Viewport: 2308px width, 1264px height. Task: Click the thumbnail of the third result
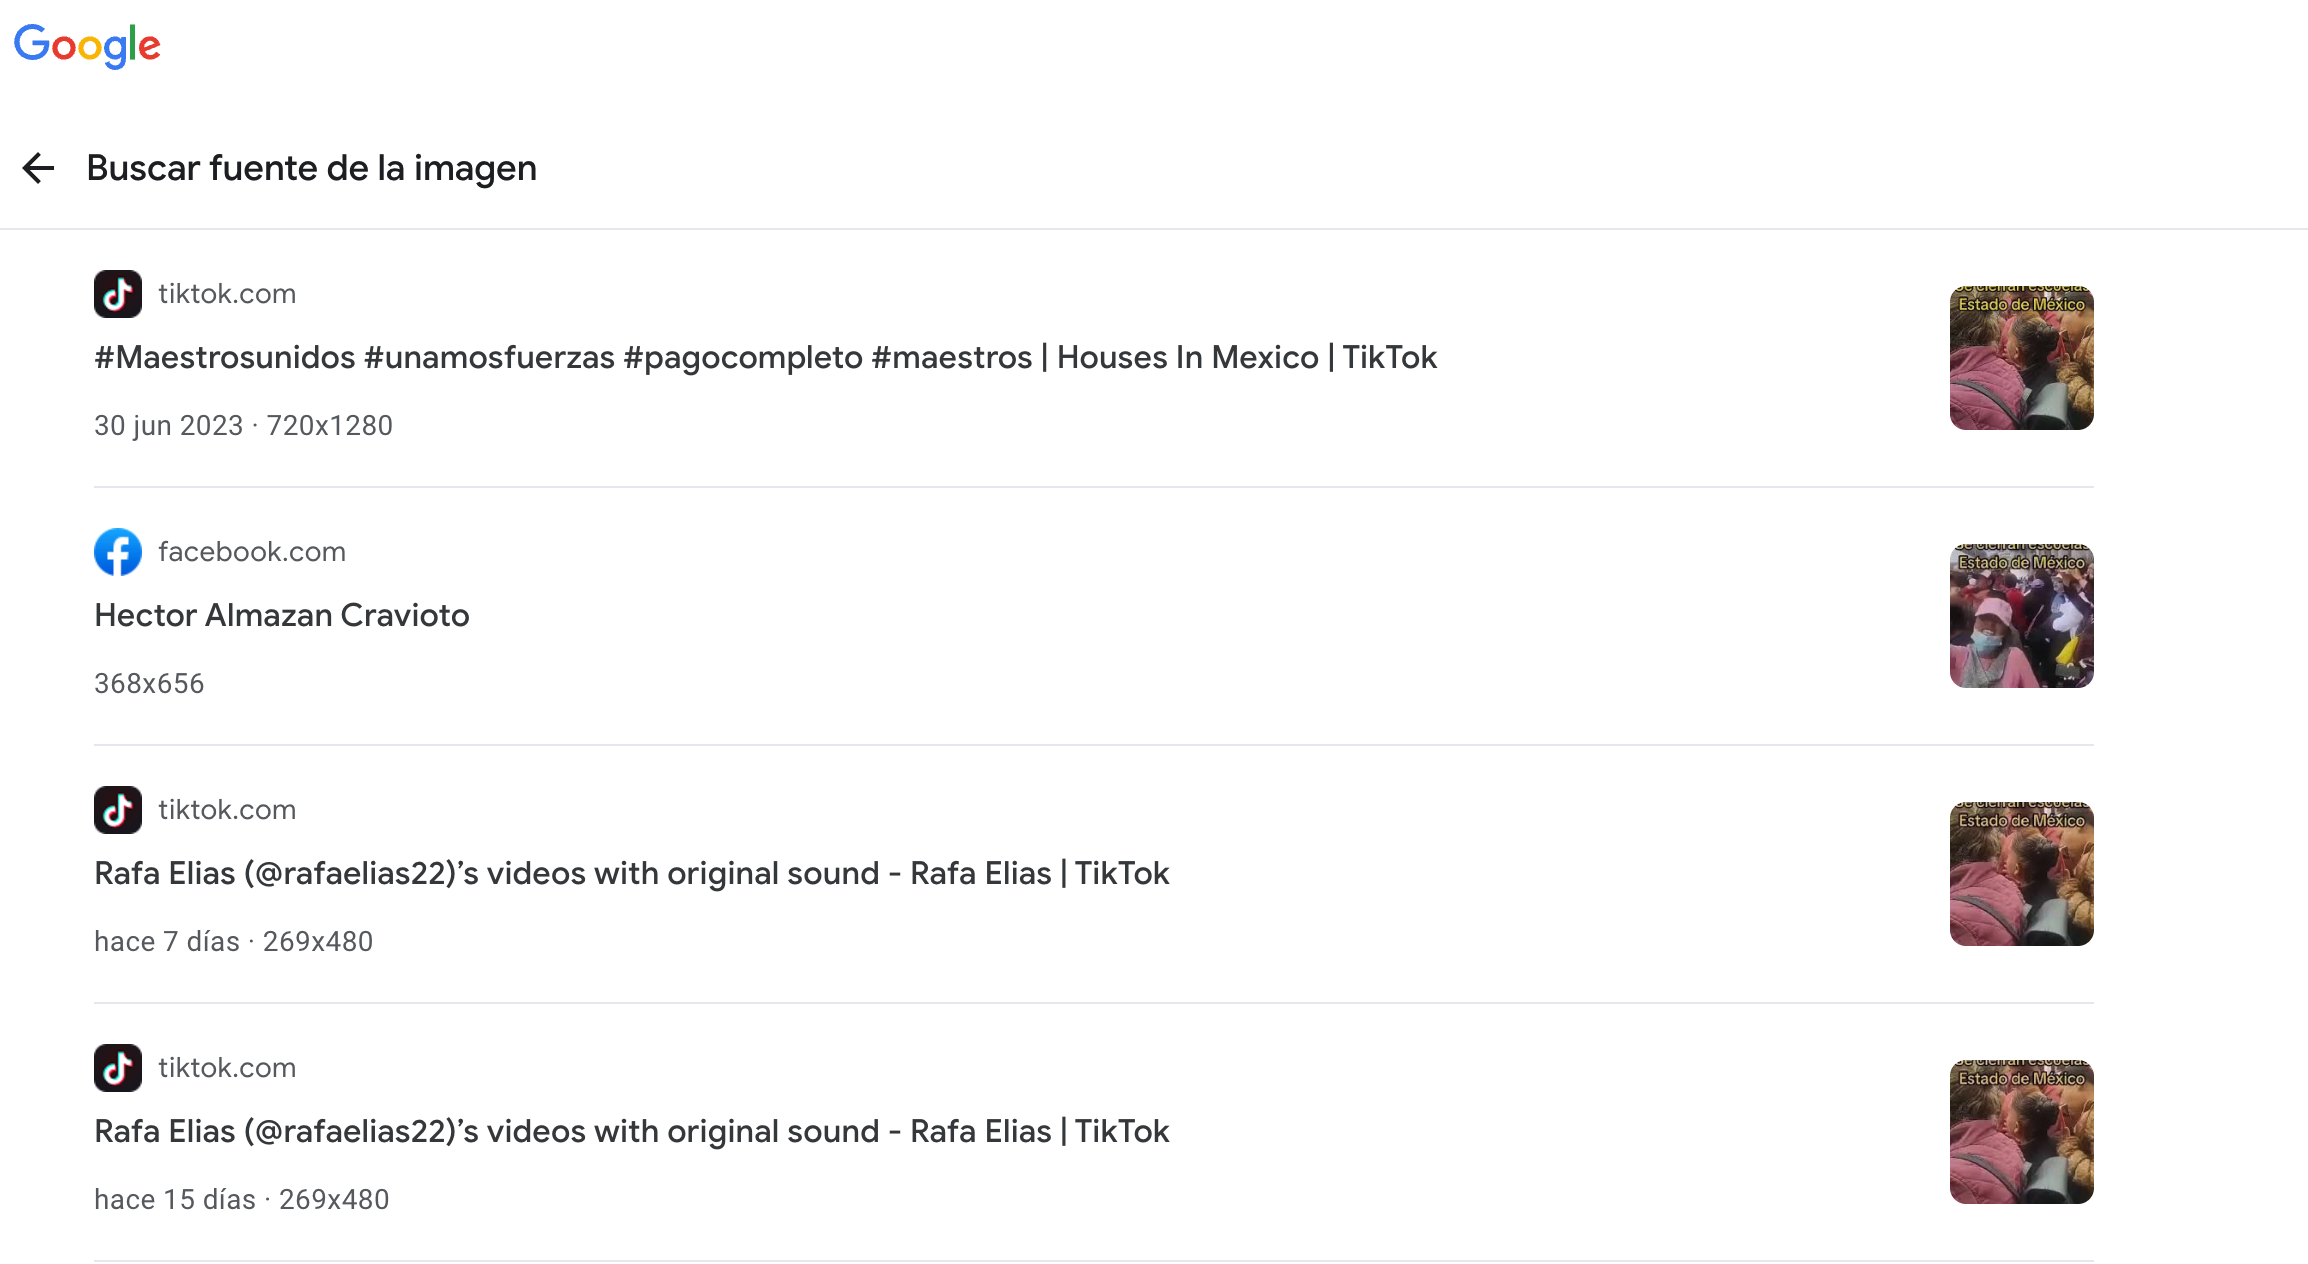[2021, 874]
